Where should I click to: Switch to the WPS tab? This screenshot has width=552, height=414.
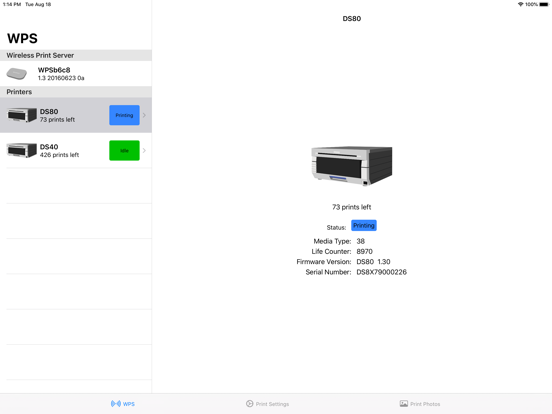123,404
